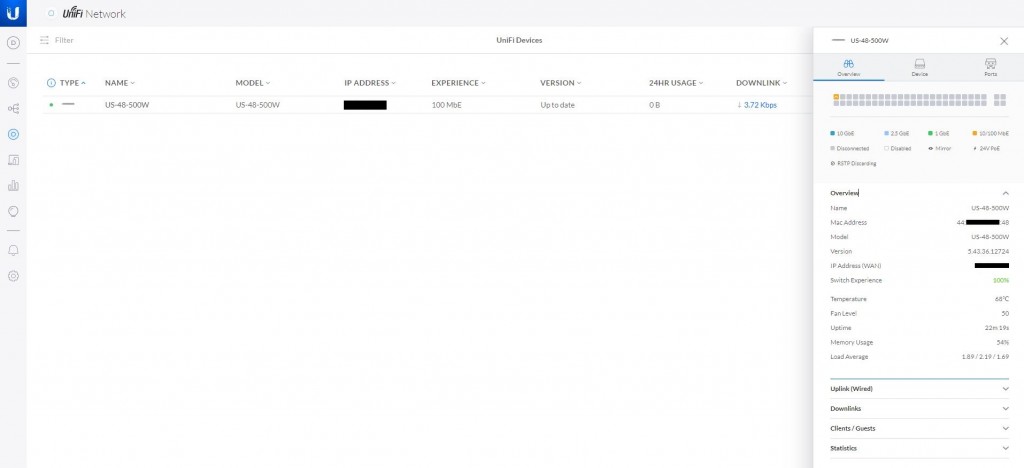The height and width of the screenshot is (468, 1024).
Task: Close the US-48-500W details panel
Action: [x=1004, y=41]
